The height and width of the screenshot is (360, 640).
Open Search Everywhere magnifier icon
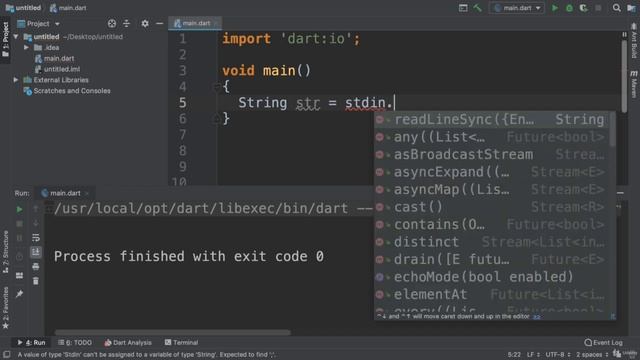tap(616, 8)
